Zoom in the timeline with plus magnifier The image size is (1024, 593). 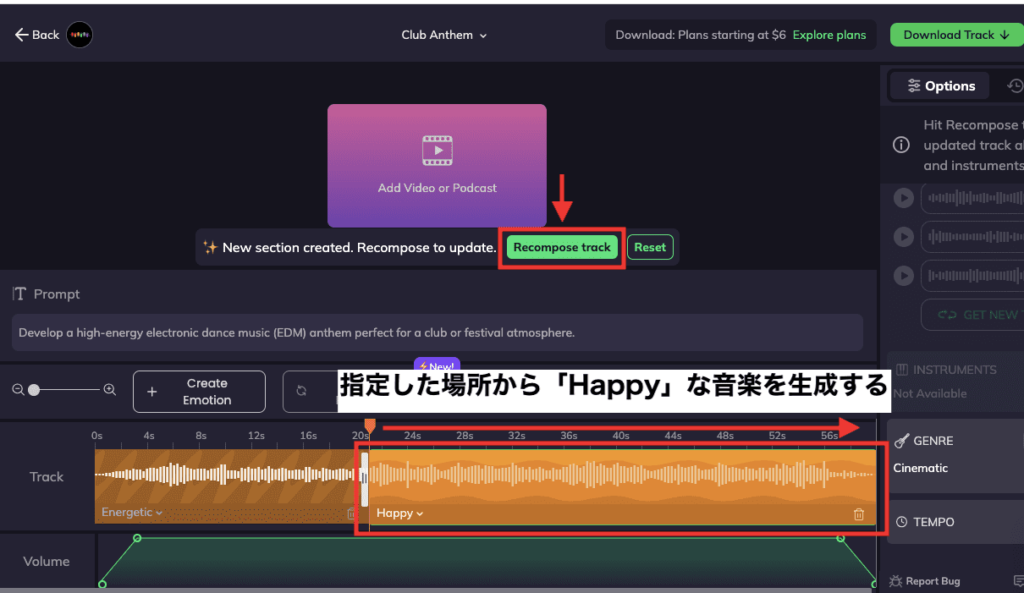pos(110,390)
